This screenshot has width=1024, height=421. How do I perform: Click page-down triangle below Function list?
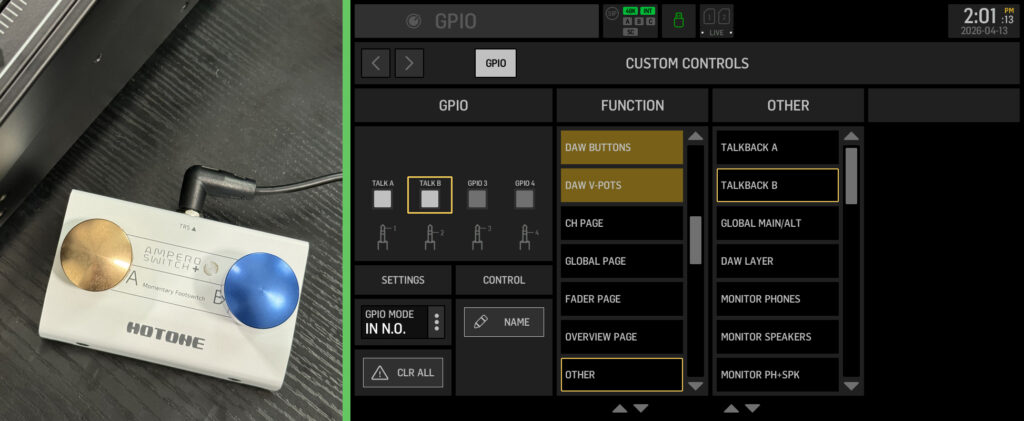click(x=641, y=409)
